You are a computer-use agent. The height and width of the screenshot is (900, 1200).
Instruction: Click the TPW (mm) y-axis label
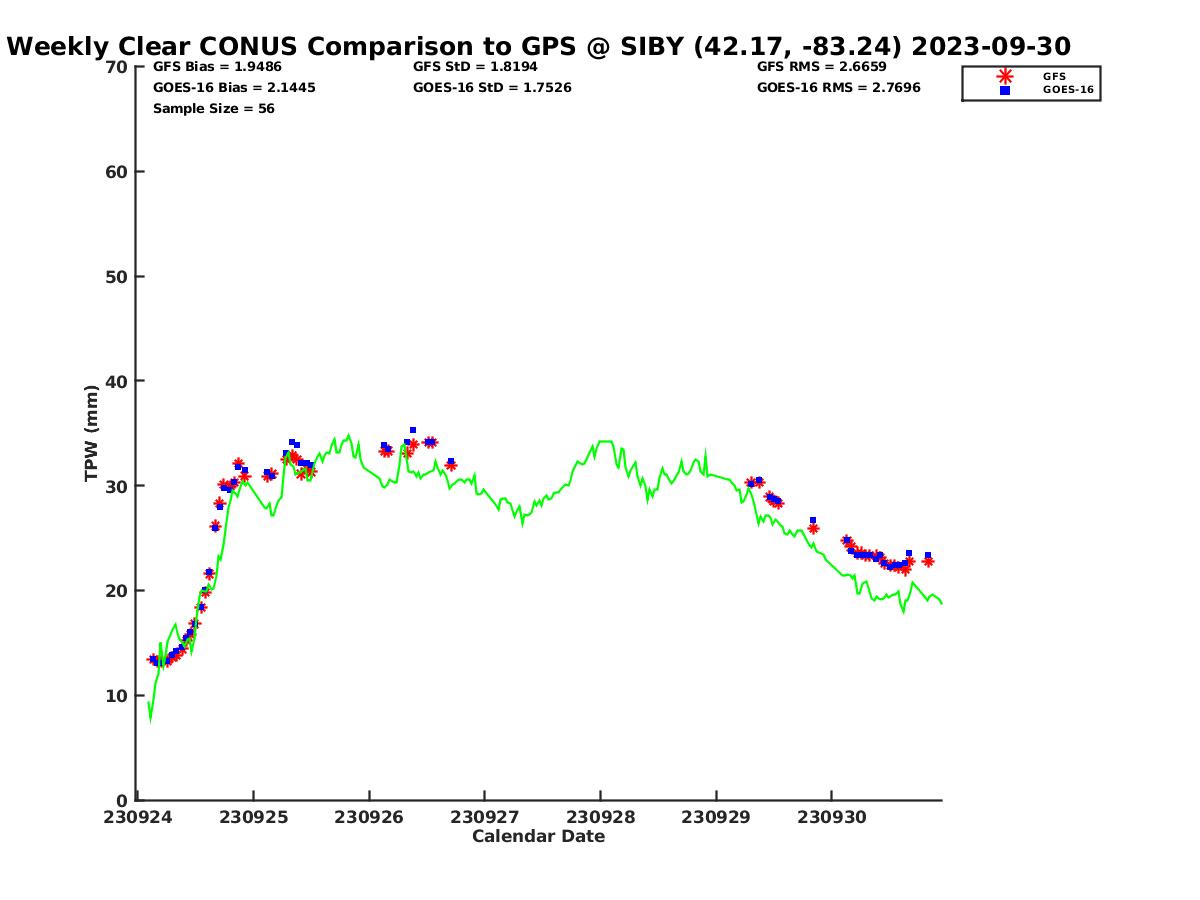click(92, 433)
